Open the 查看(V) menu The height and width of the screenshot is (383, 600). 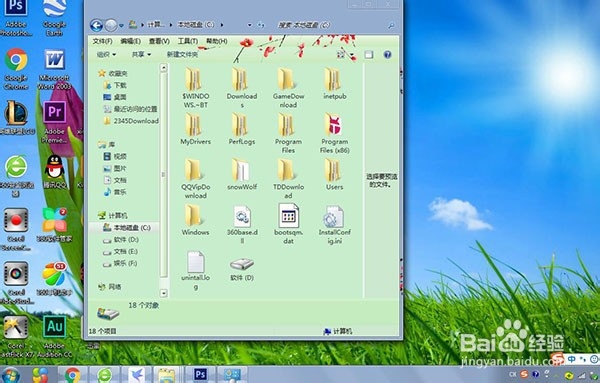(x=159, y=41)
